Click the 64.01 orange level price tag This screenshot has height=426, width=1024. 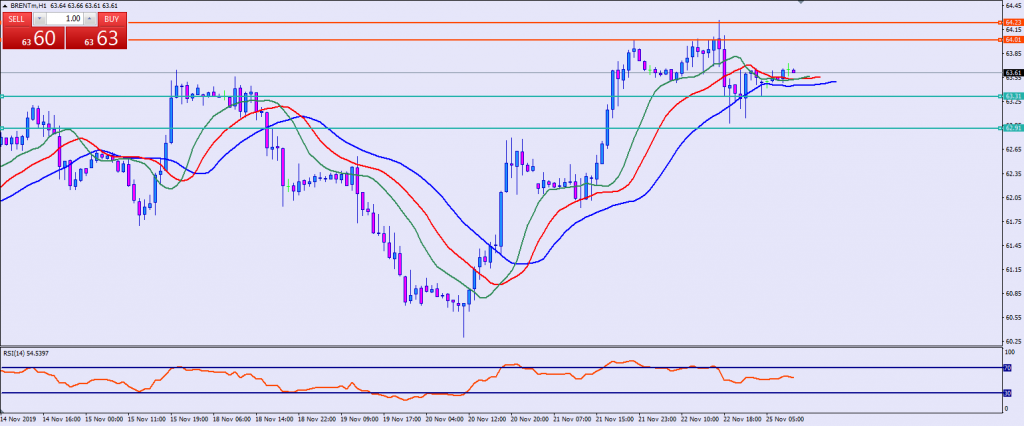point(1011,40)
